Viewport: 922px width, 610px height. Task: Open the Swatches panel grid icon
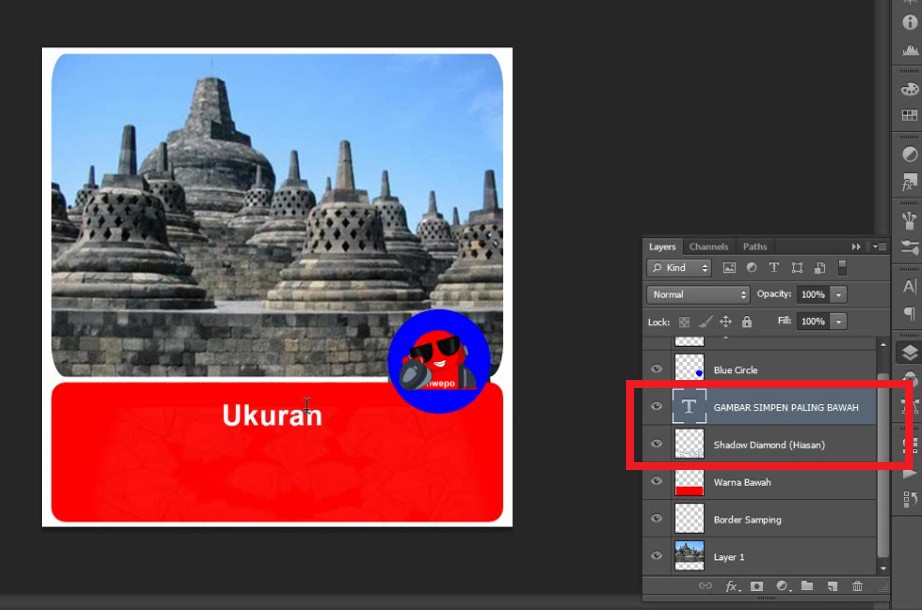click(x=909, y=116)
